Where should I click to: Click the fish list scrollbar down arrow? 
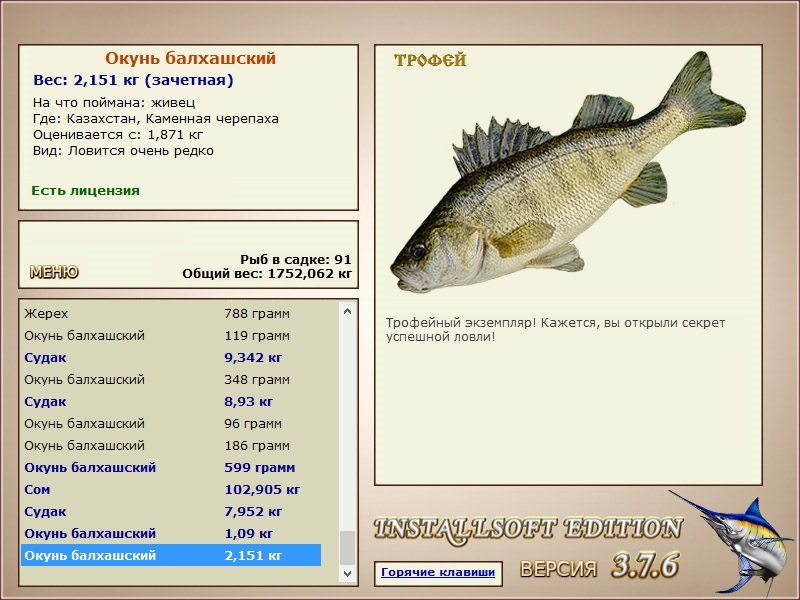tap(347, 573)
